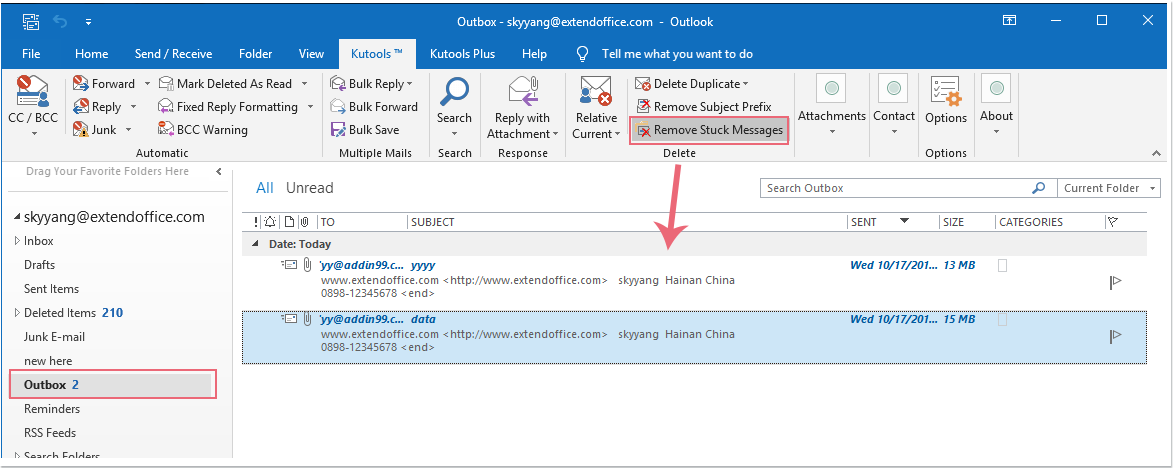Switch to the Home tab
This screenshot has height=468, width=1173.
(91, 54)
